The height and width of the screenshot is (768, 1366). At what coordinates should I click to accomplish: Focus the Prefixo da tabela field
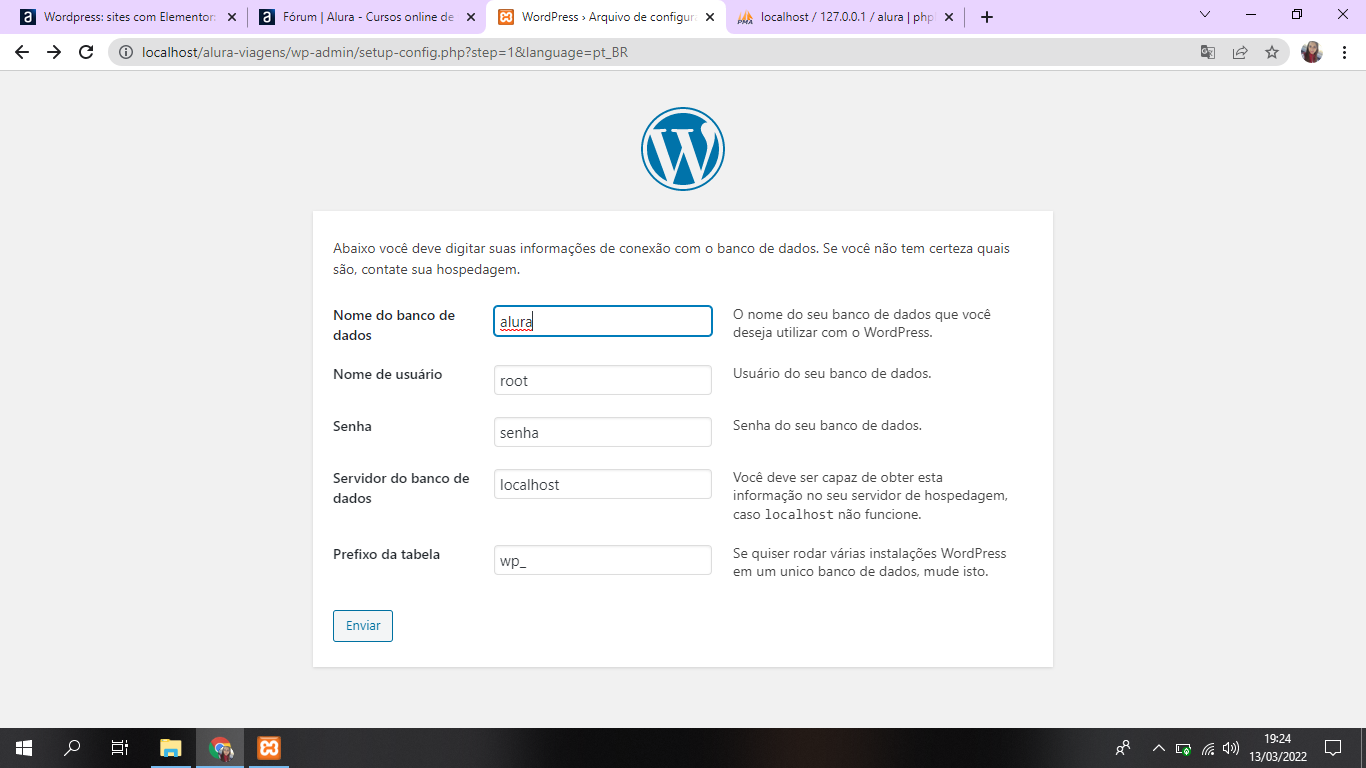point(603,560)
